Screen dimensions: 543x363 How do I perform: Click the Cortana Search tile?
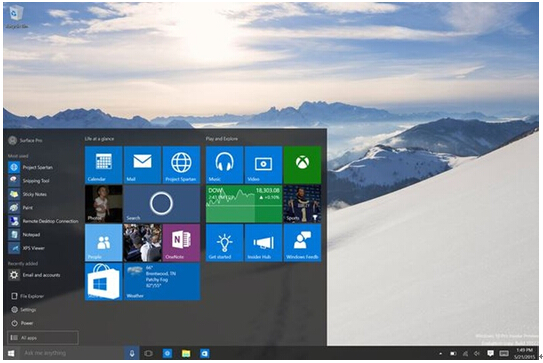pyautogui.click(x=162, y=204)
